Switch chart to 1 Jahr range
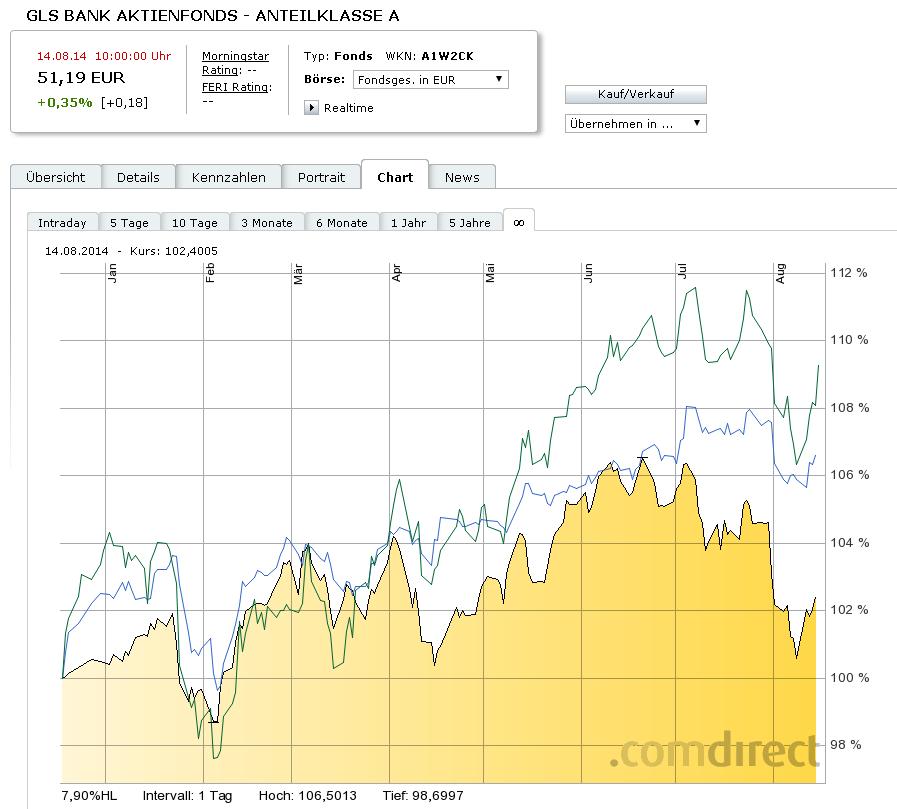 click(x=408, y=223)
